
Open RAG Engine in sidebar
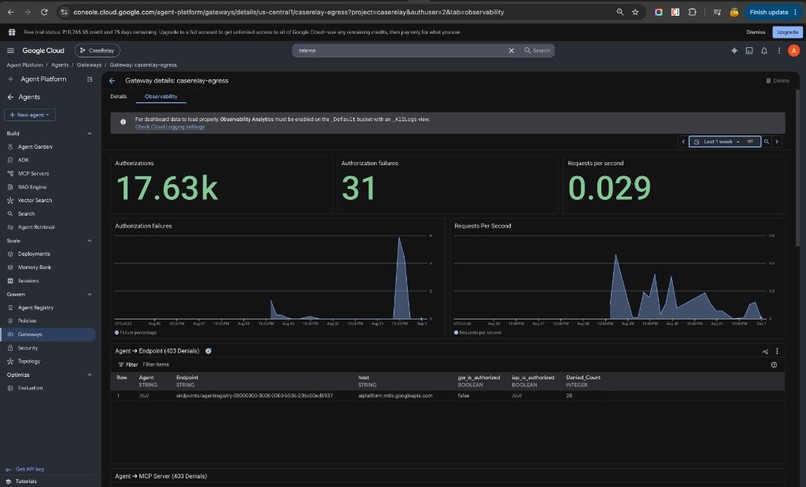point(32,187)
